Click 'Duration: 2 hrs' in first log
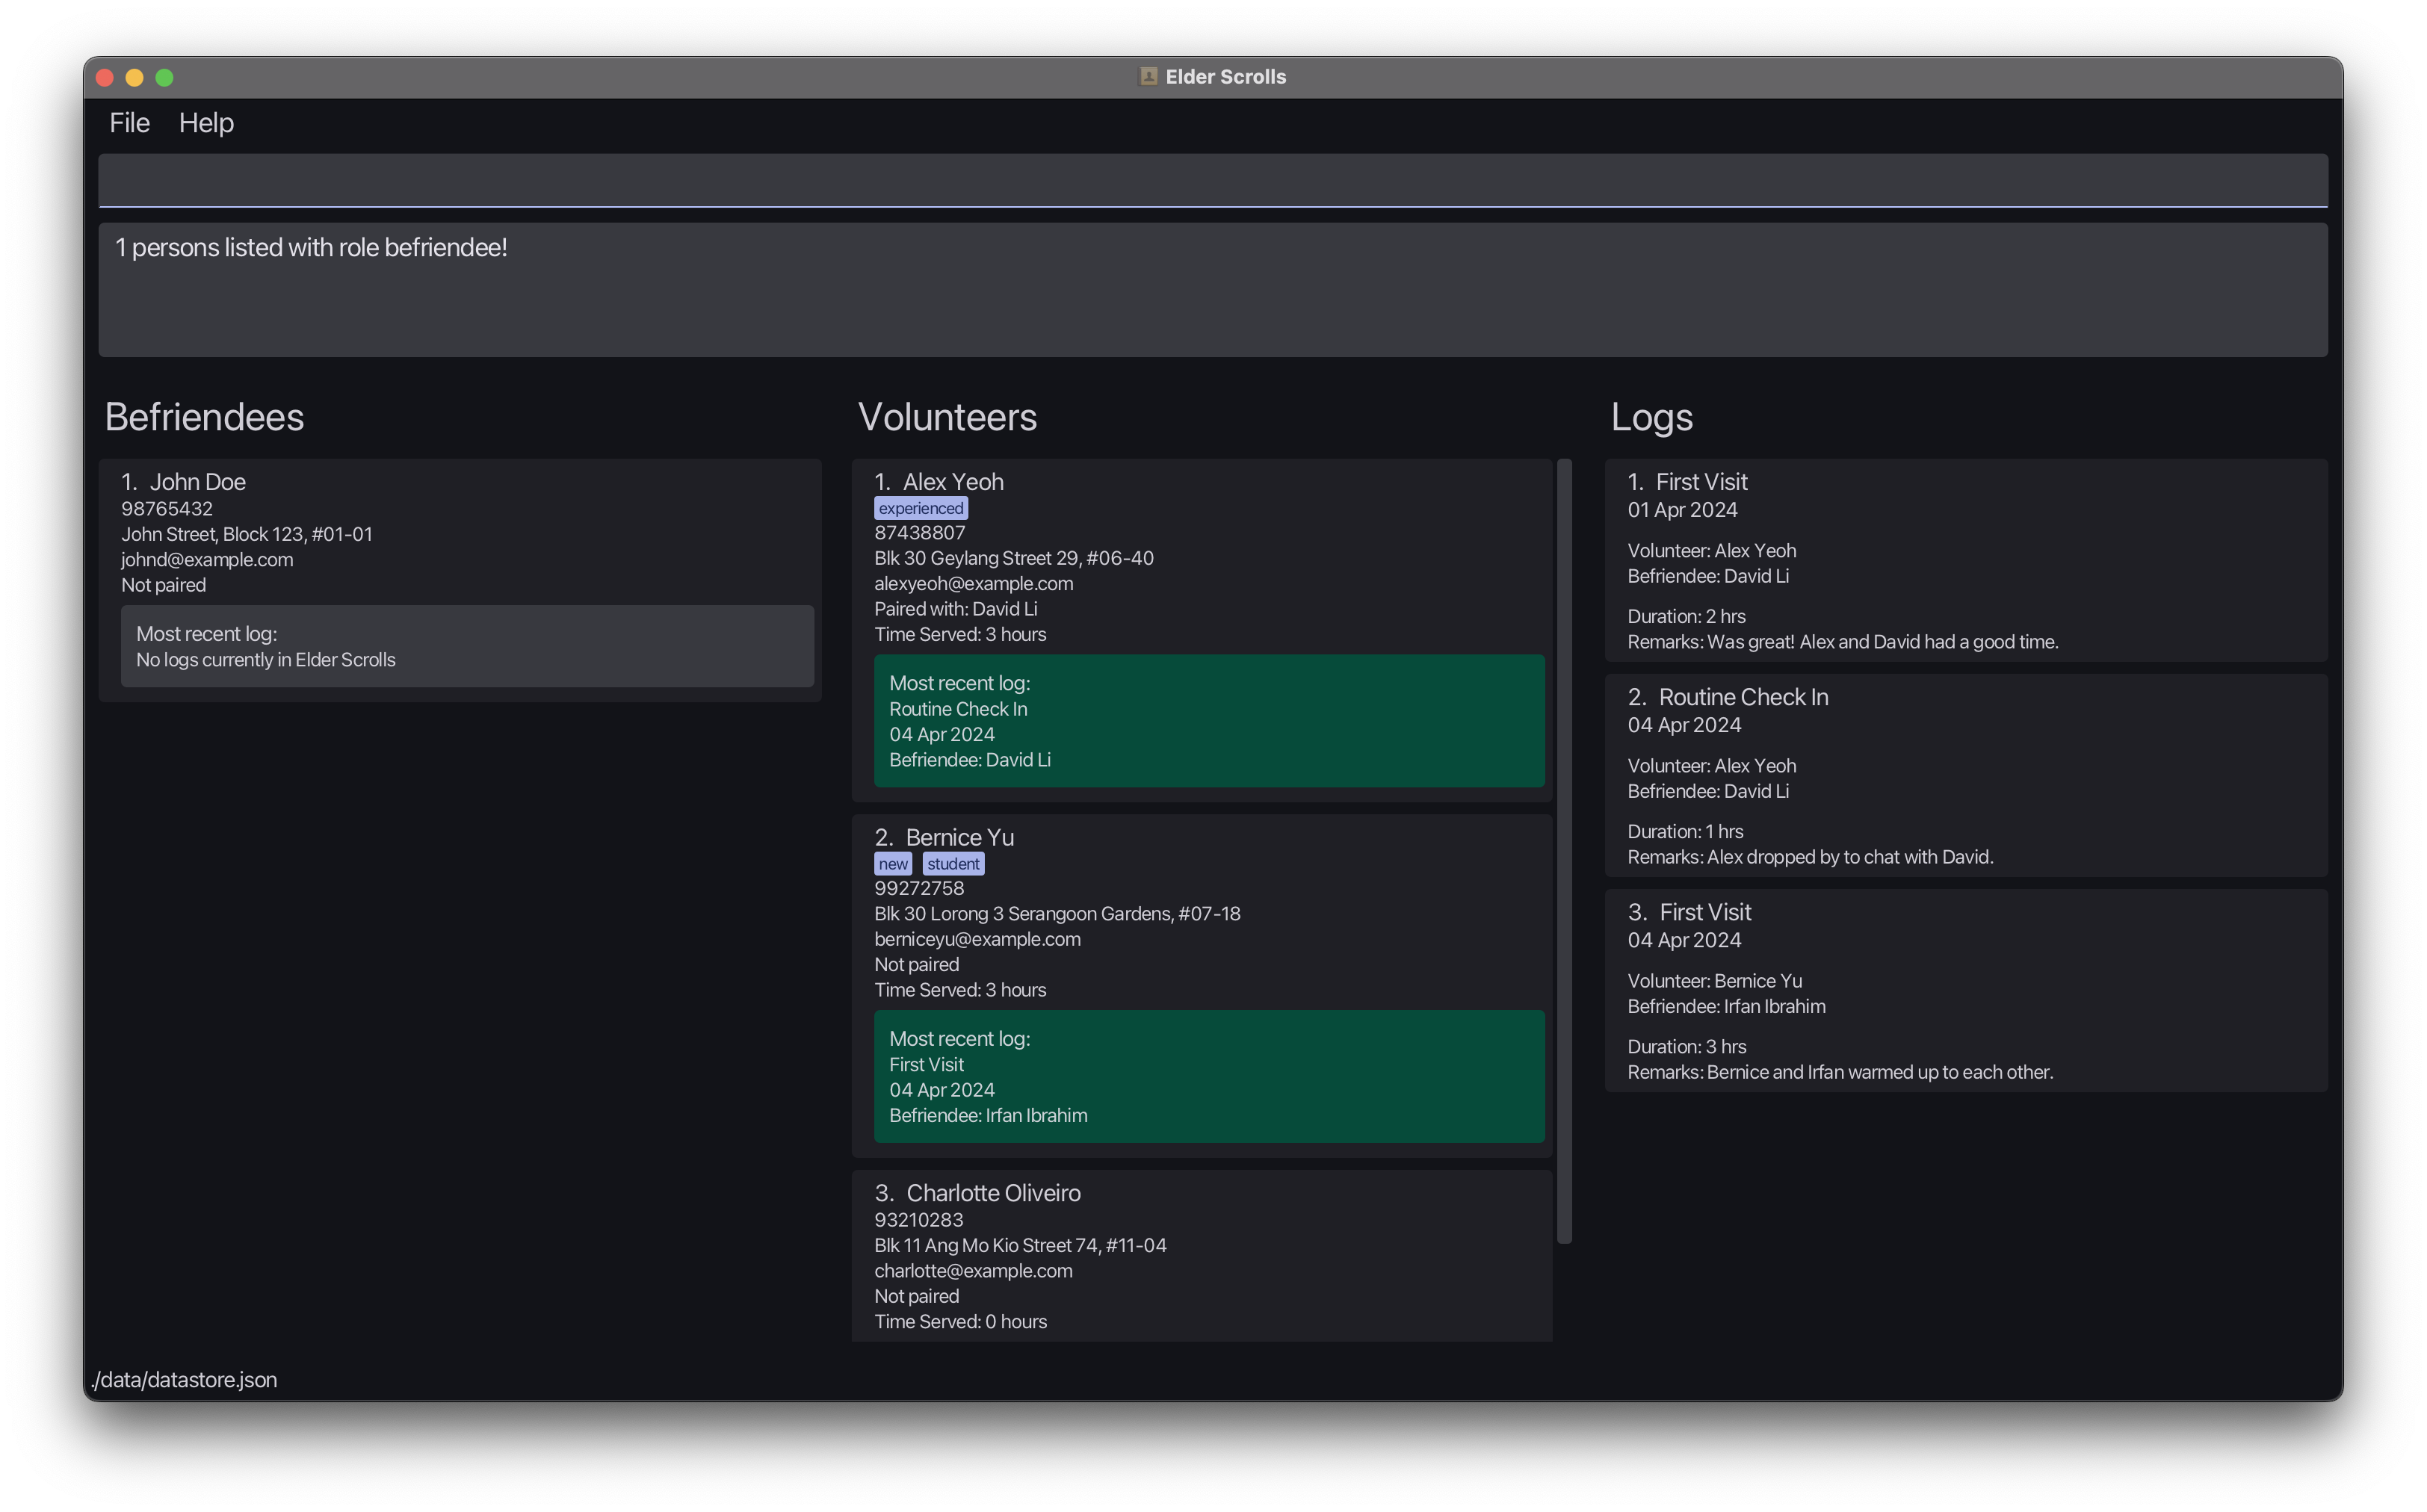Viewport: 2427px width, 1512px height. pos(1686,616)
